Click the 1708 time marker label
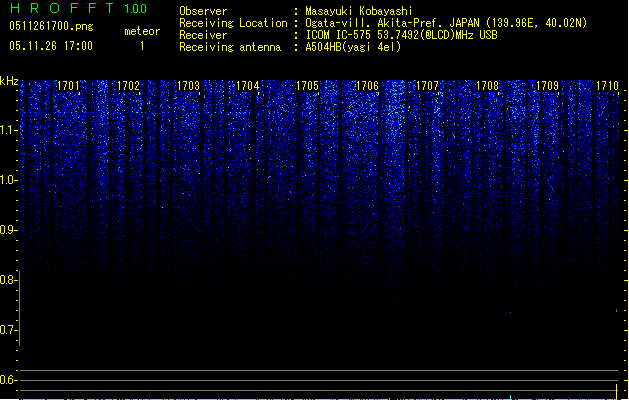This screenshot has height=400, width=629. coord(487,86)
